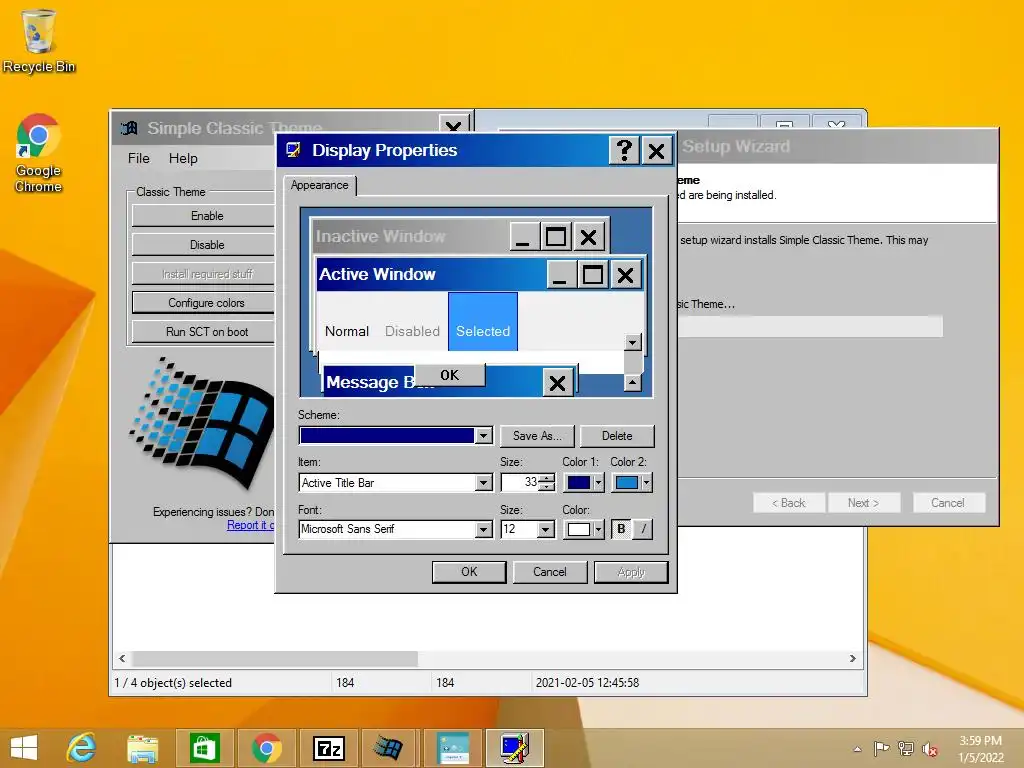Image resolution: width=1024 pixels, height=768 pixels.
Task: Toggle italic font style button
Action: (x=643, y=529)
